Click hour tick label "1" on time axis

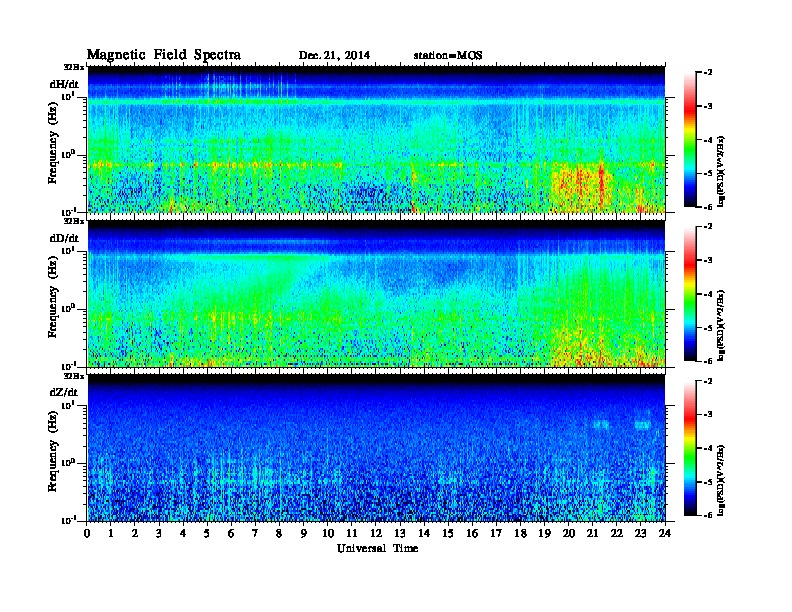coord(111,533)
